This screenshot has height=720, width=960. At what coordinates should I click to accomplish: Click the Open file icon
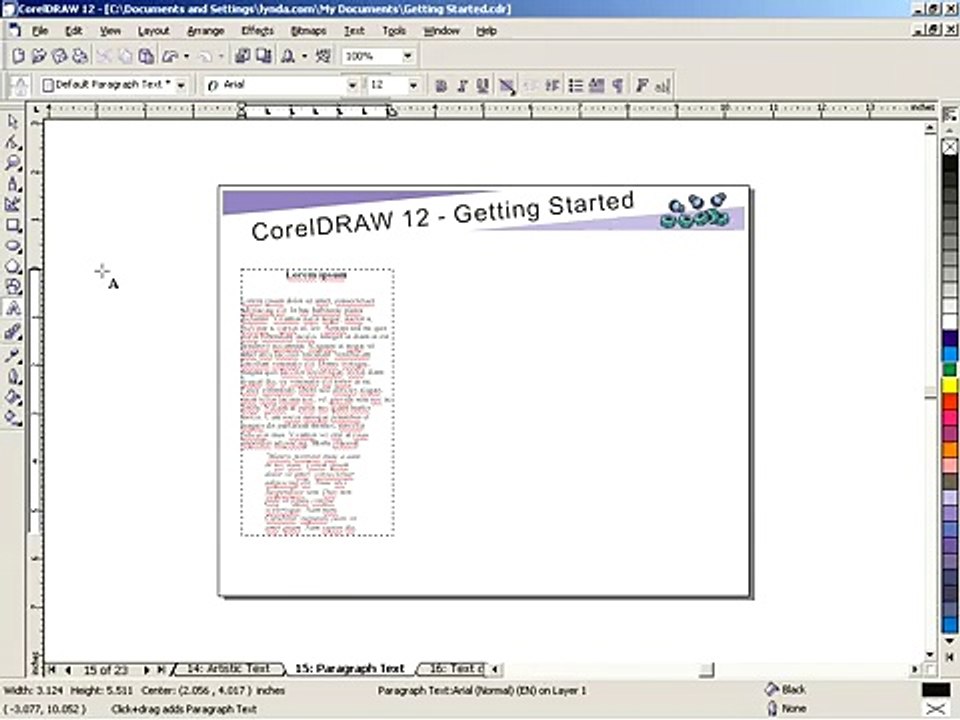[x=39, y=56]
